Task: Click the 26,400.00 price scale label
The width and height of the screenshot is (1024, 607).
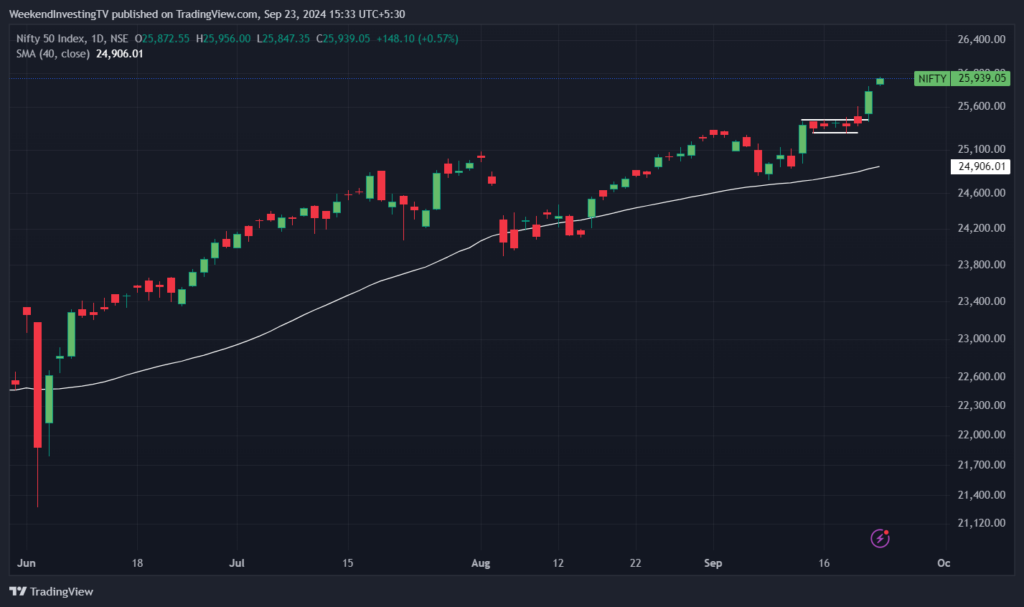Action: coord(981,39)
